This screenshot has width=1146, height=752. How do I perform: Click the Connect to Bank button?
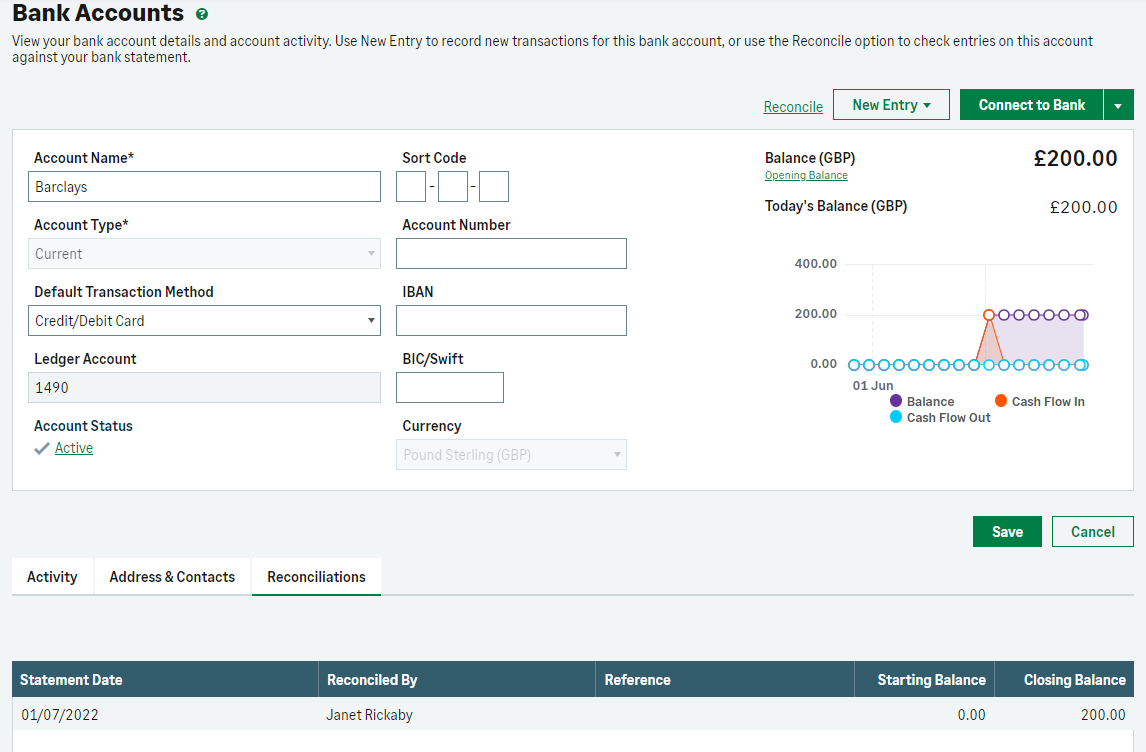pos(1031,105)
